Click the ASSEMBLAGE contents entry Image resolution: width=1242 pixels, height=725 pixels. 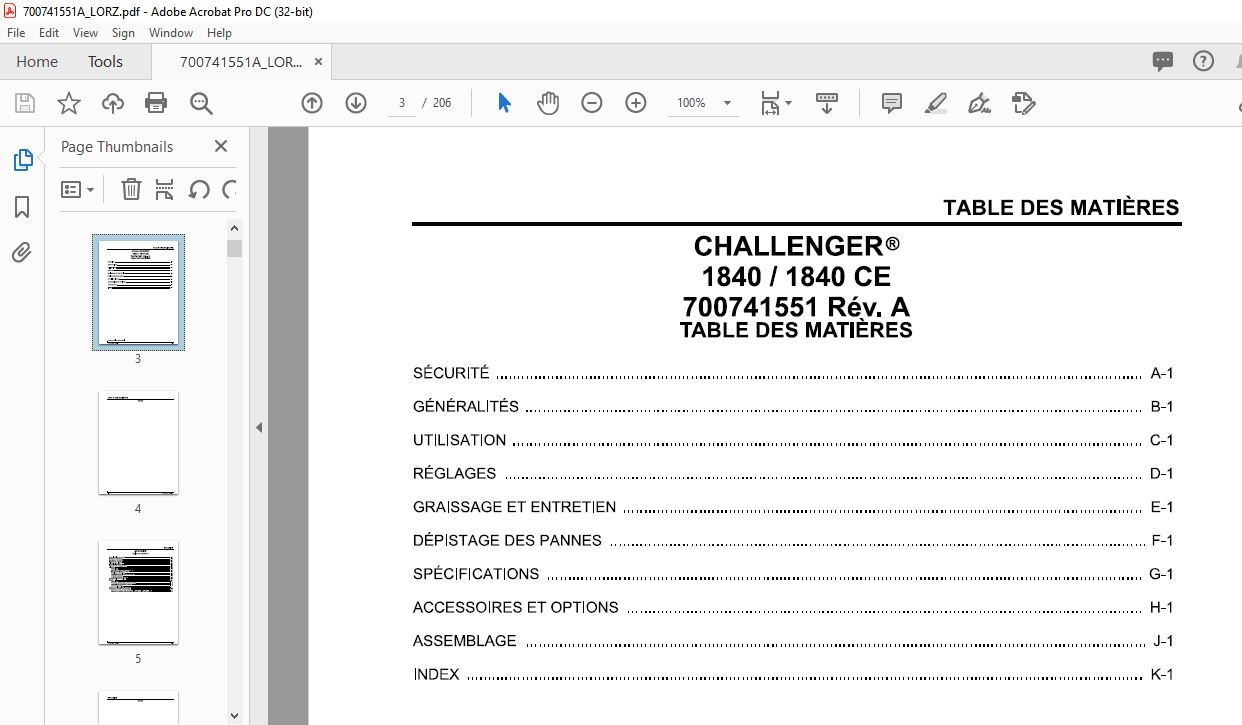click(793, 641)
